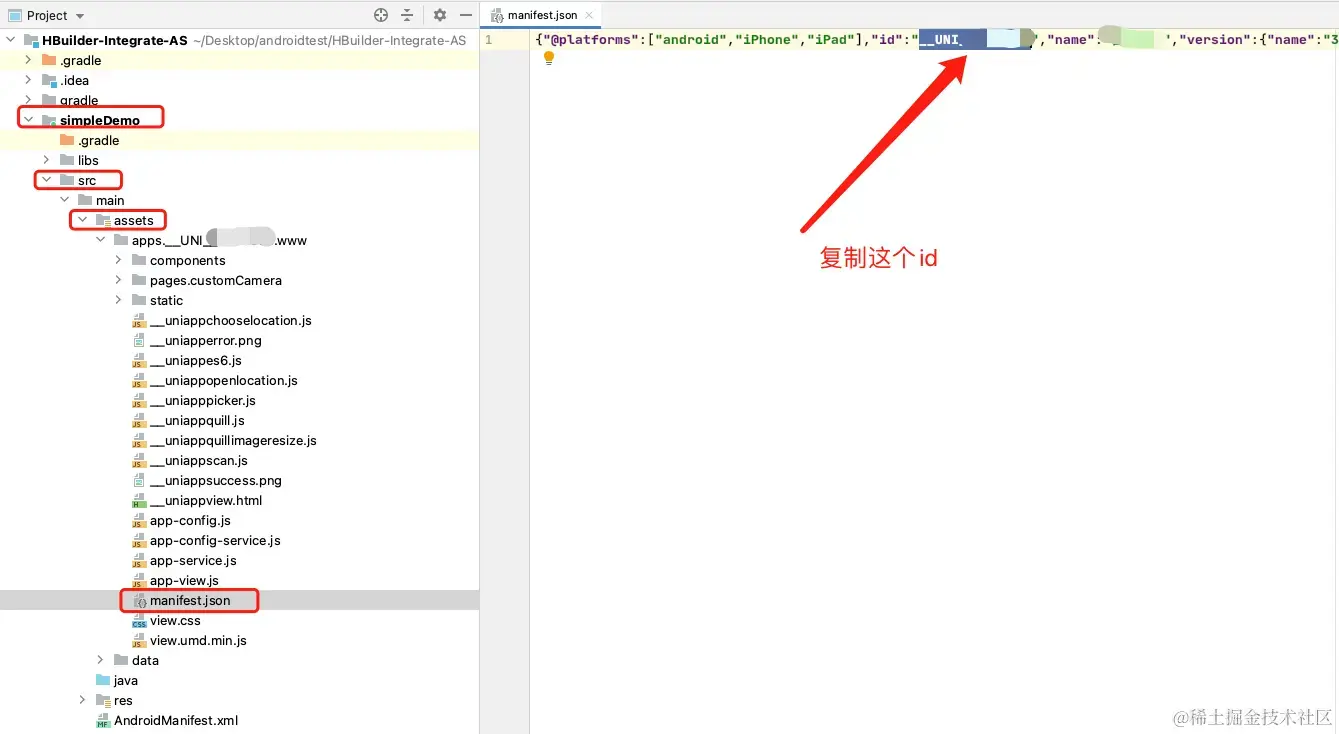1339x734 pixels.
Task: Expand the data folder
Action: coord(101,660)
